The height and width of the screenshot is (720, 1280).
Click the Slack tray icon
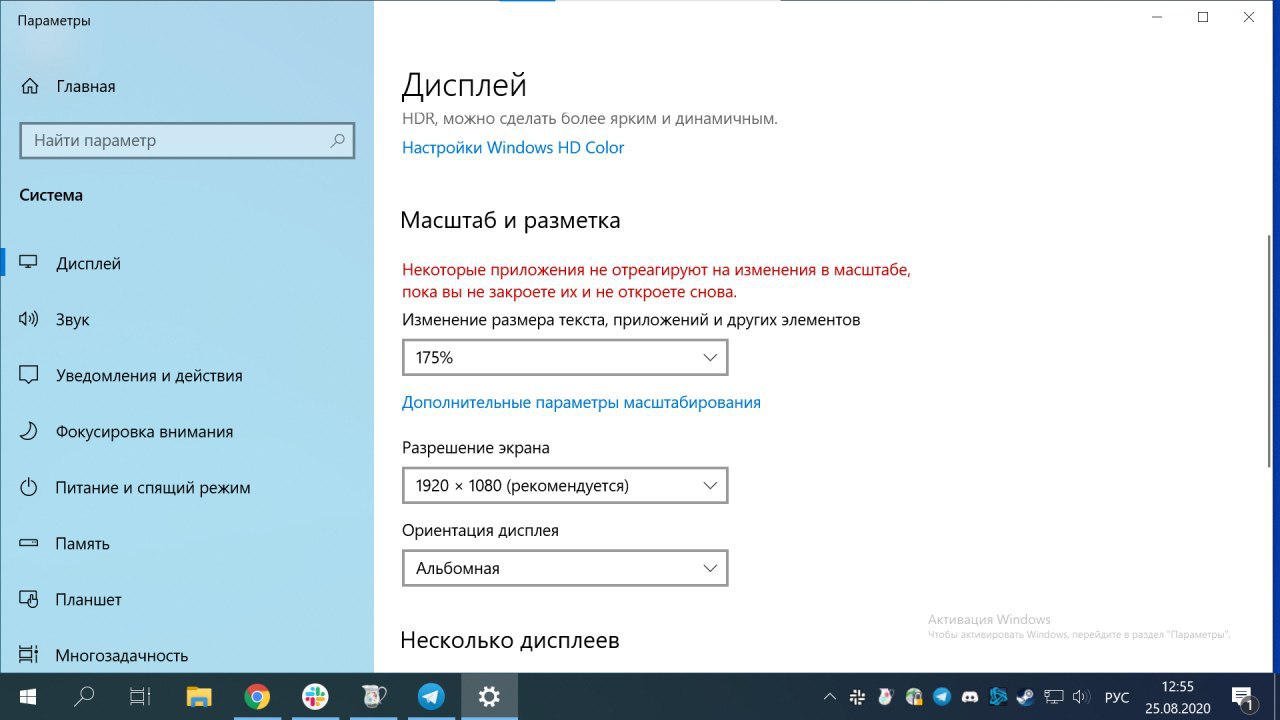[x=857, y=697]
